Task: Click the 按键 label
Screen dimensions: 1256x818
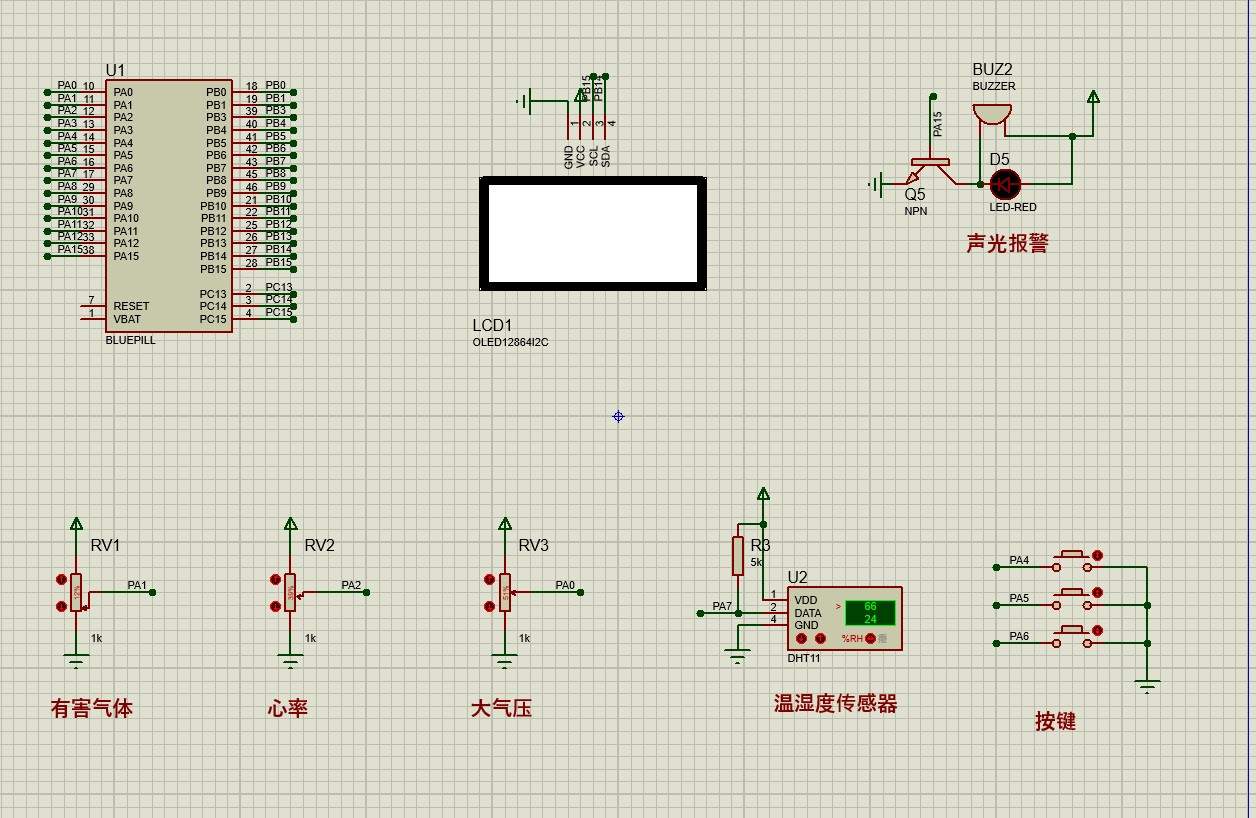Action: [1055, 722]
